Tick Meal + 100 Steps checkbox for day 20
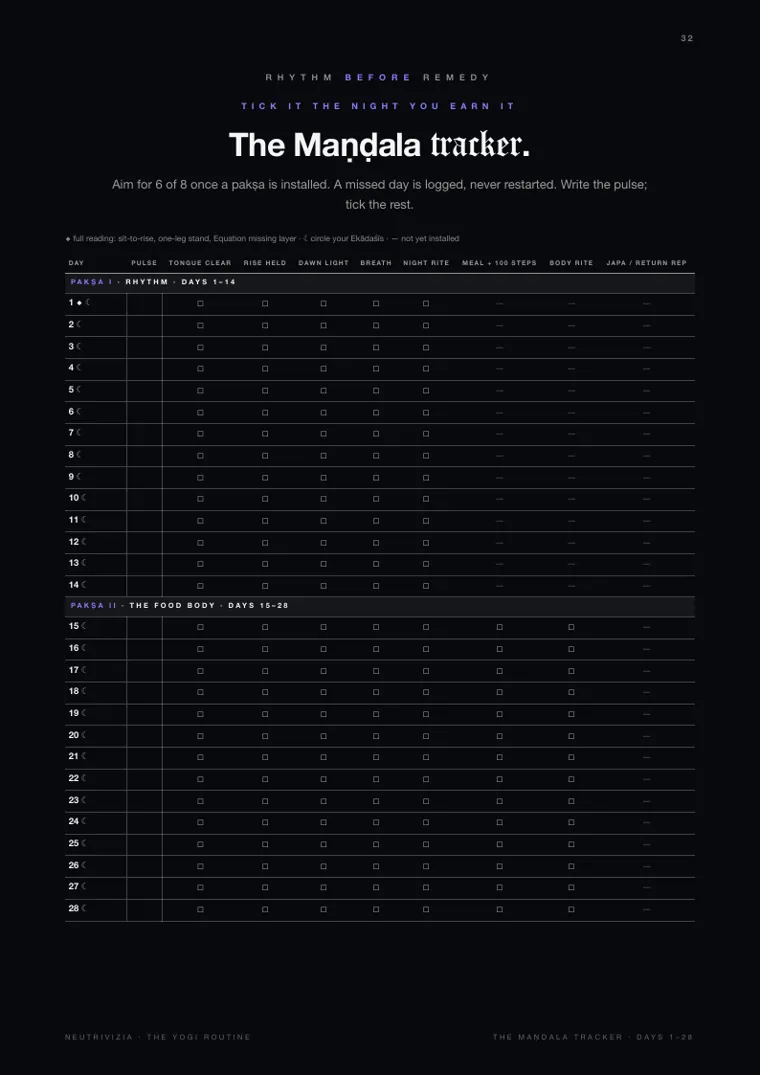 (500, 736)
